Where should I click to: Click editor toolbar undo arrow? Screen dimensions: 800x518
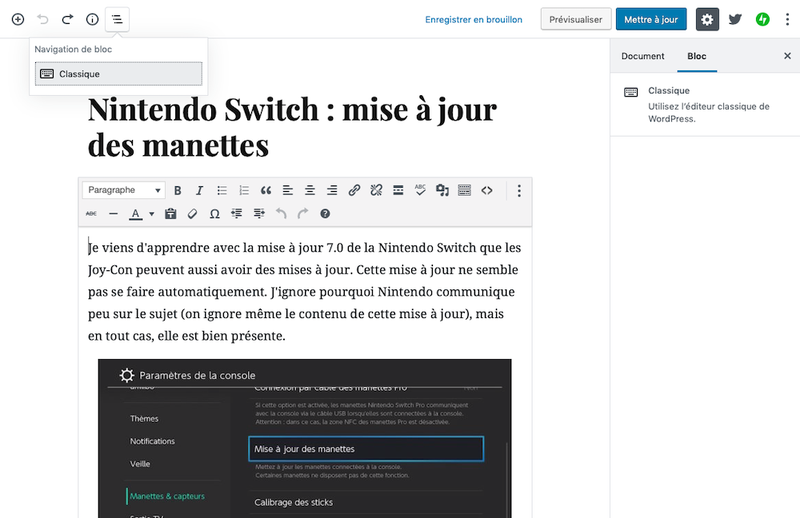tap(281, 213)
